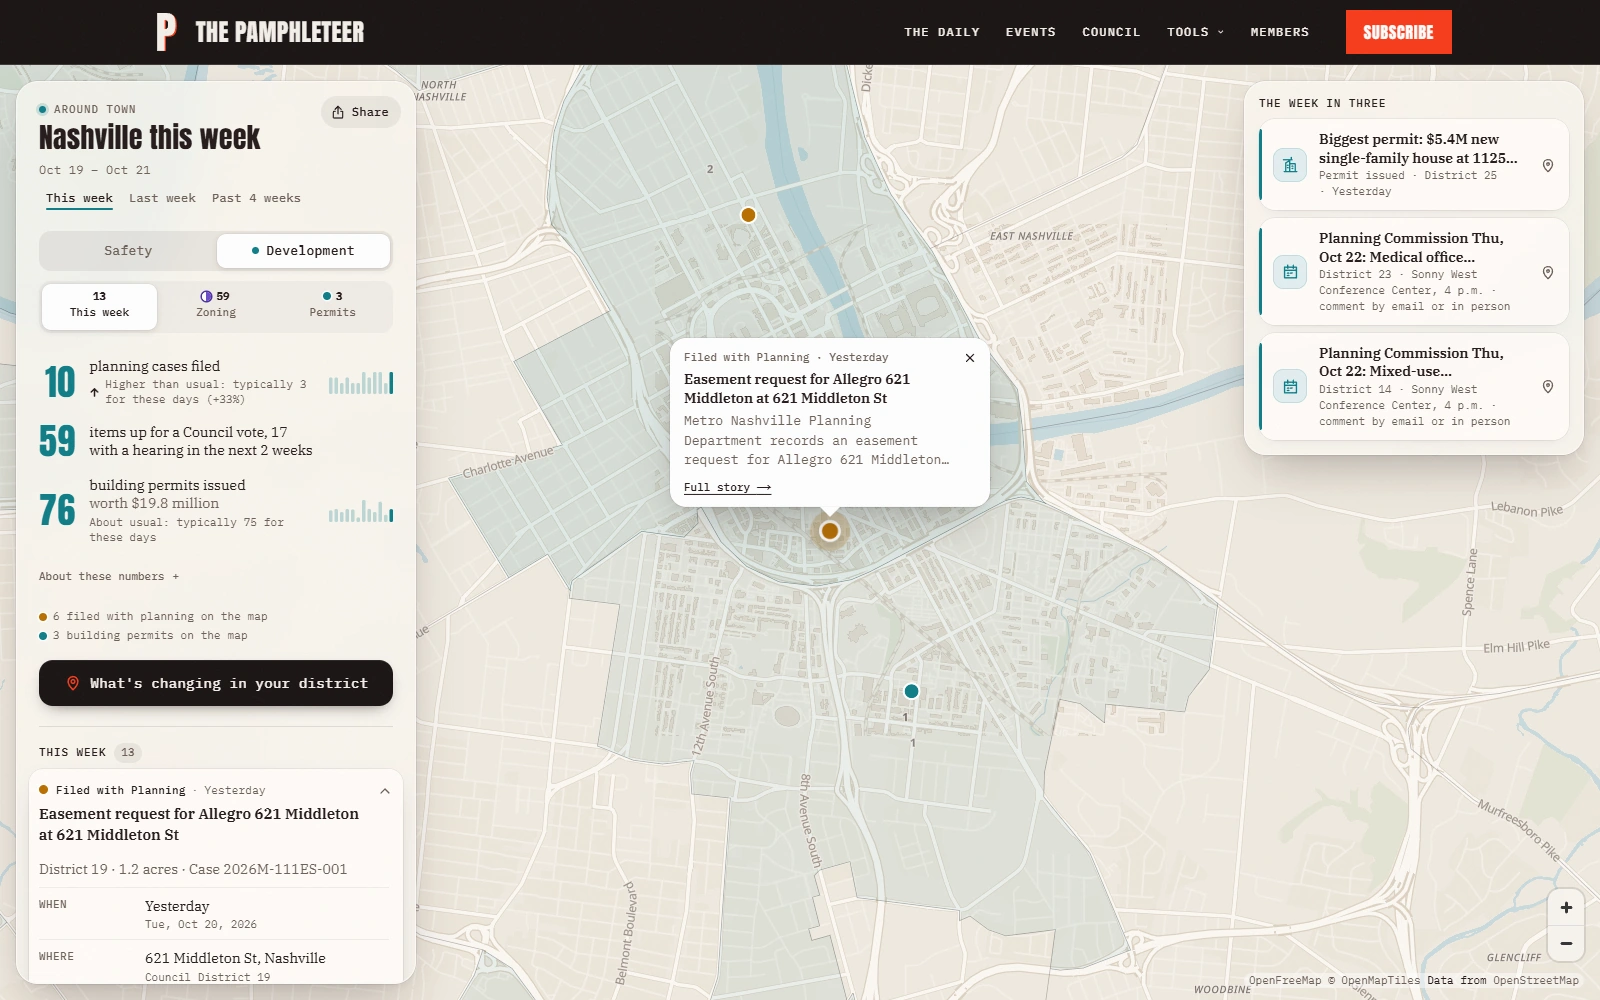This screenshot has width=1600, height=1000.
Task: Select the Past 4 weeks tab
Action: (x=256, y=198)
